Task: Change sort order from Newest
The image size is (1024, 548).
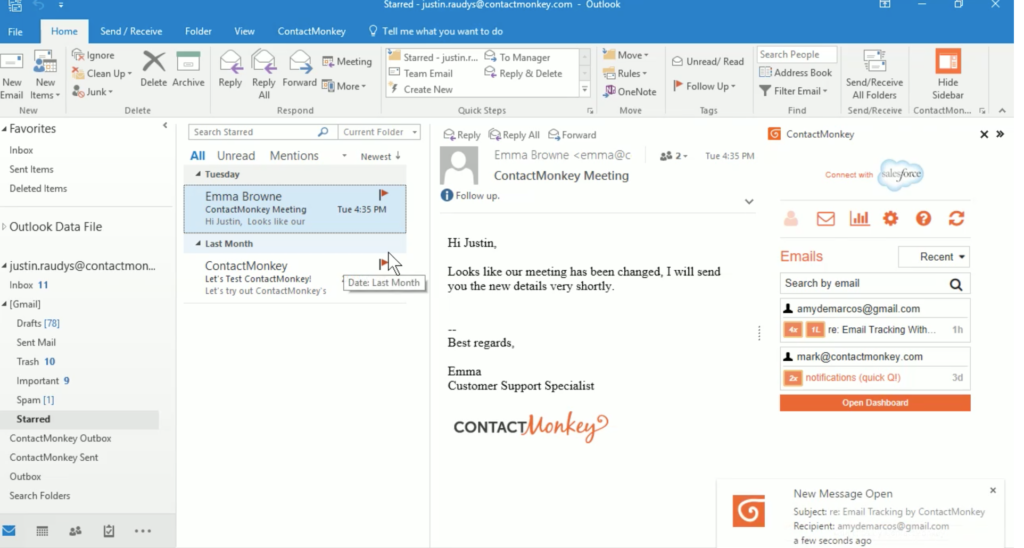Action: point(380,156)
